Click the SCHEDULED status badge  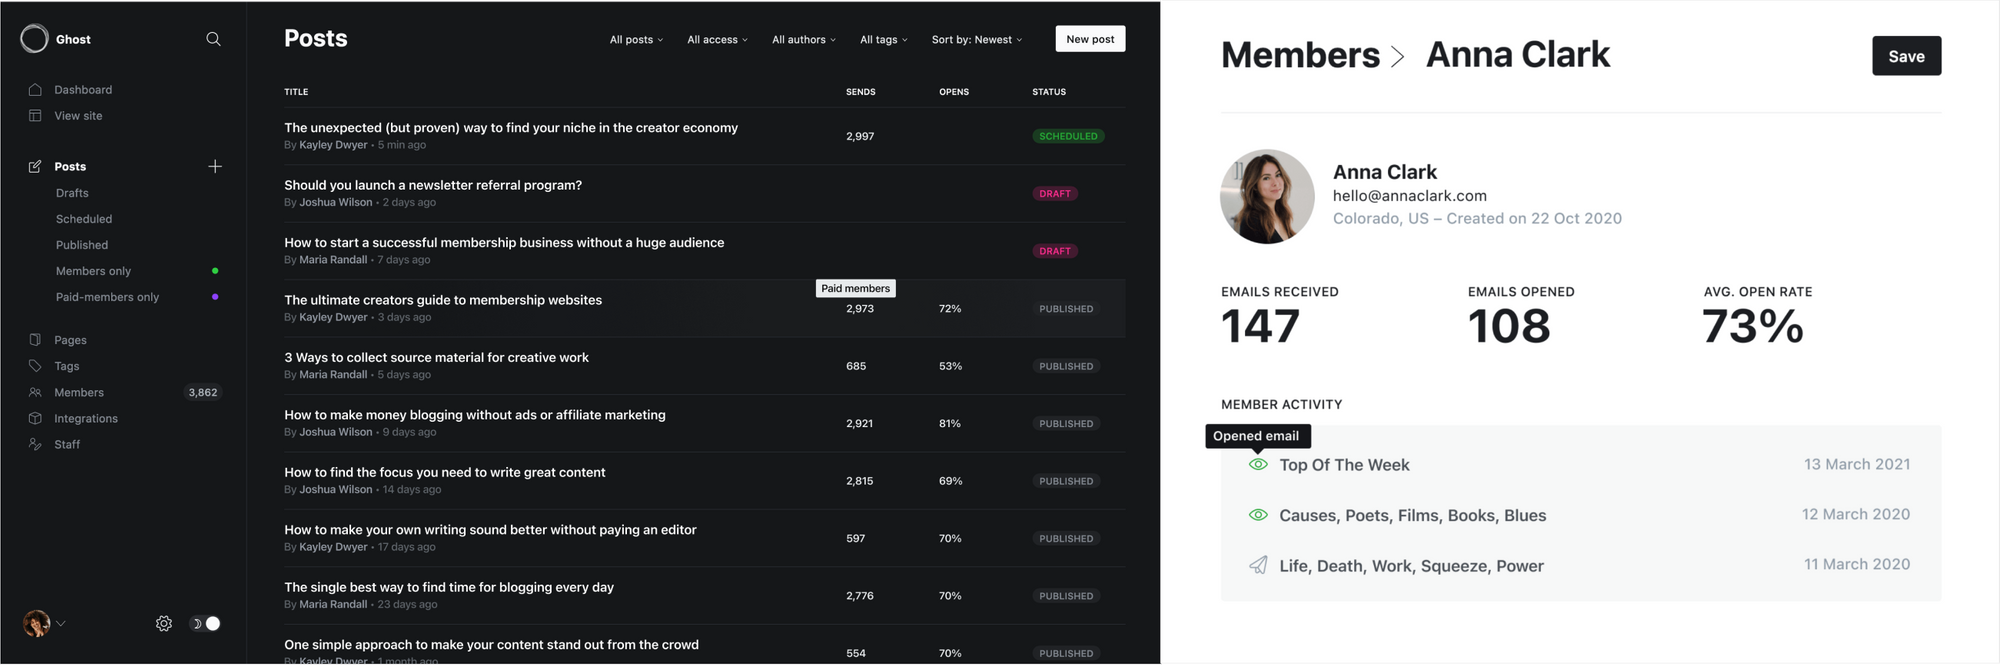click(x=1068, y=136)
